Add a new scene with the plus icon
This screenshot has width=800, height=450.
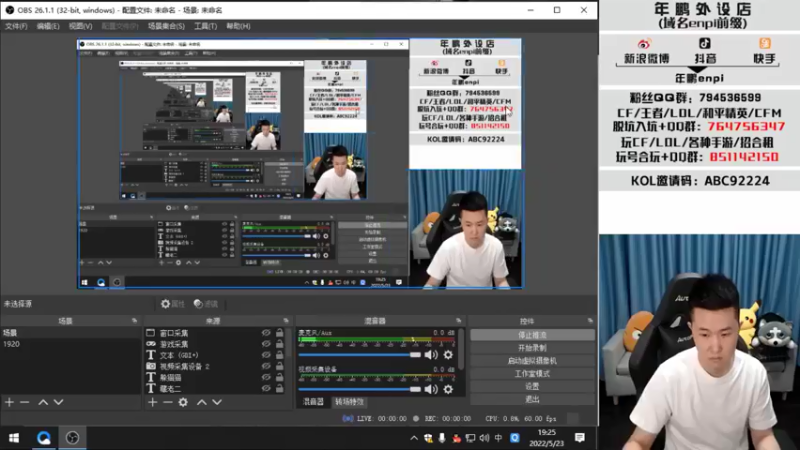[9, 402]
